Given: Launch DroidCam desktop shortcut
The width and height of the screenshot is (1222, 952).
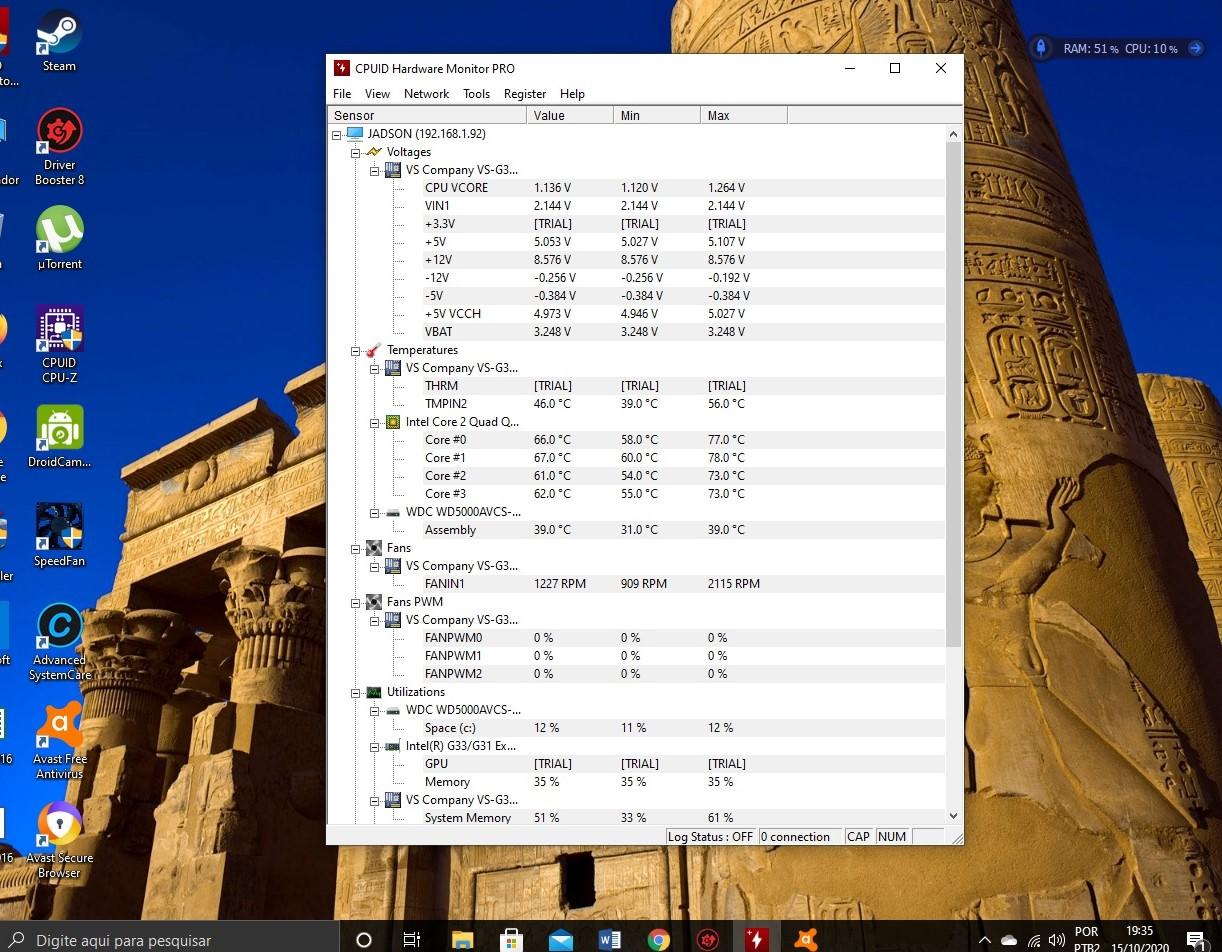Looking at the screenshot, I should tap(60, 436).
